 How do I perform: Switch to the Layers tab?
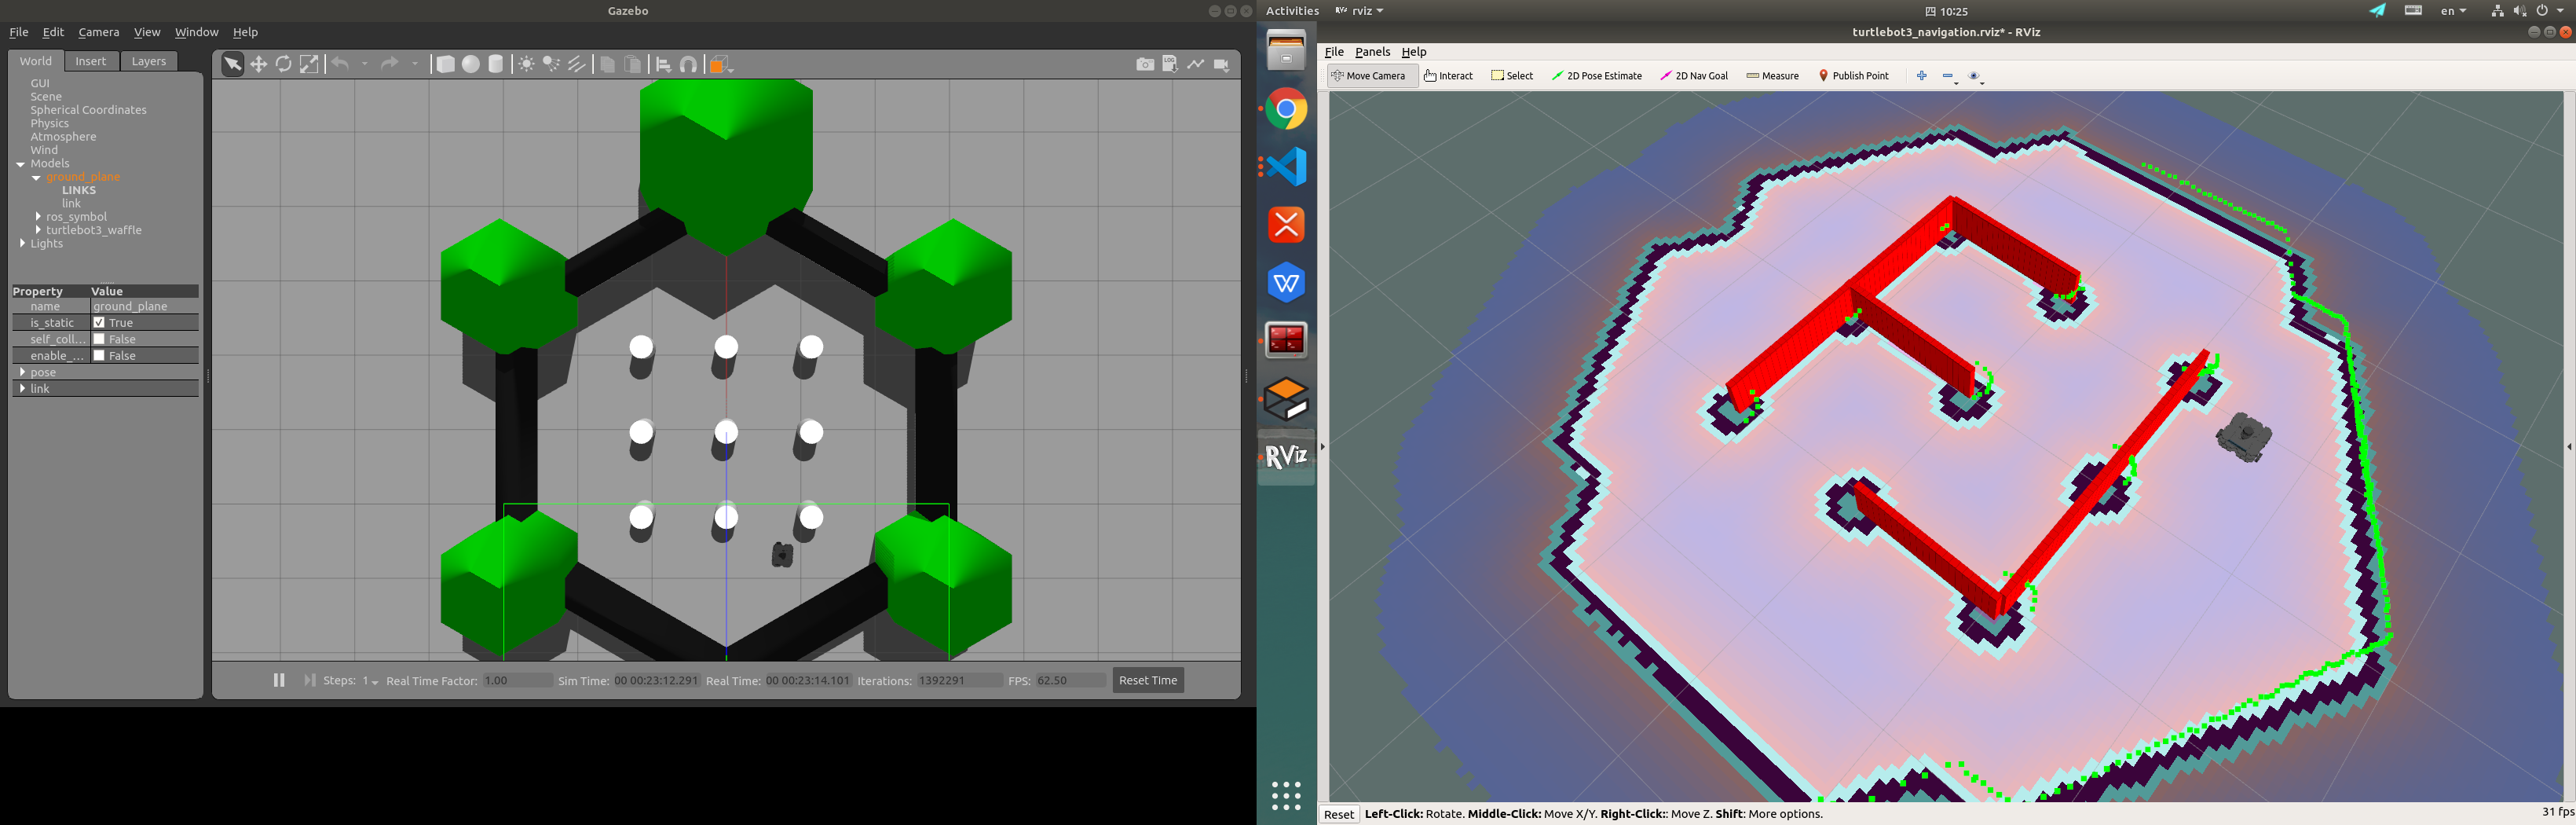[149, 61]
